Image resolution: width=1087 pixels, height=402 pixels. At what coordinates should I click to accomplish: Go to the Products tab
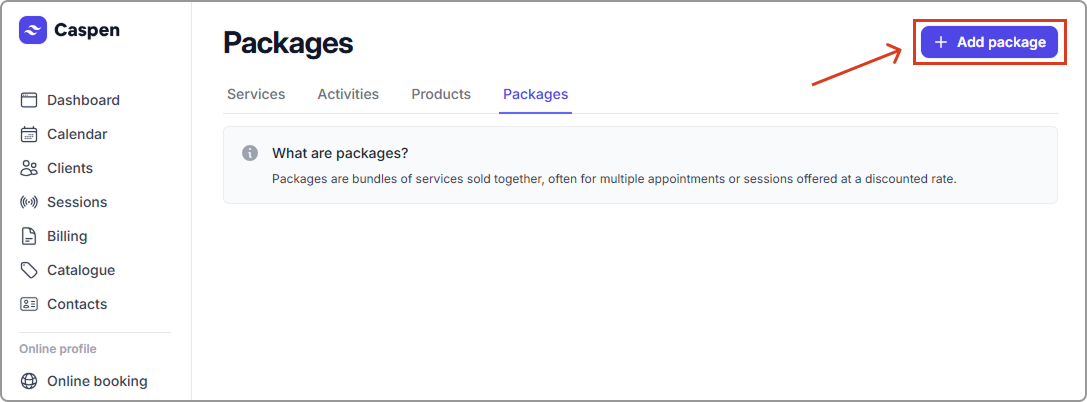click(441, 94)
